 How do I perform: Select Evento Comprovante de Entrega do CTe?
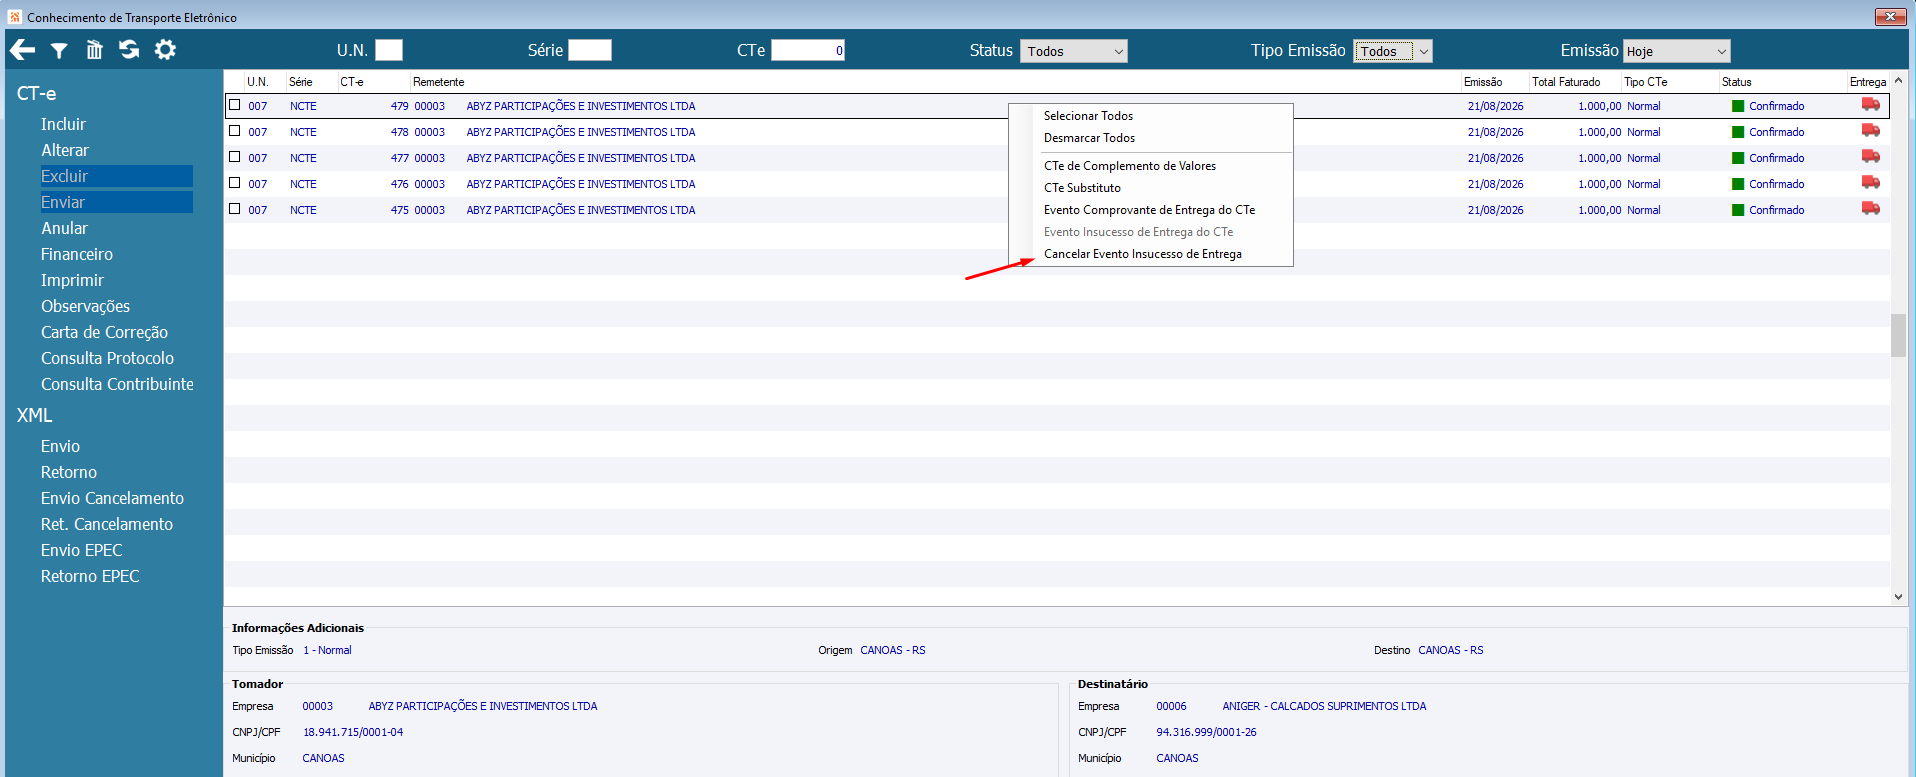1149,210
